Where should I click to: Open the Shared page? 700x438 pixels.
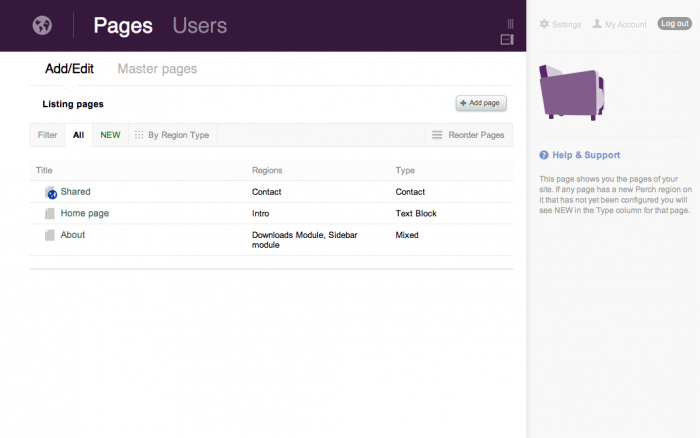(x=75, y=192)
